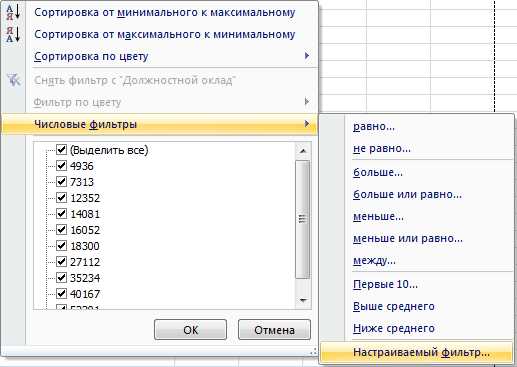Expand arrow next to Числовые фильтры
The image size is (517, 367).
point(307,124)
